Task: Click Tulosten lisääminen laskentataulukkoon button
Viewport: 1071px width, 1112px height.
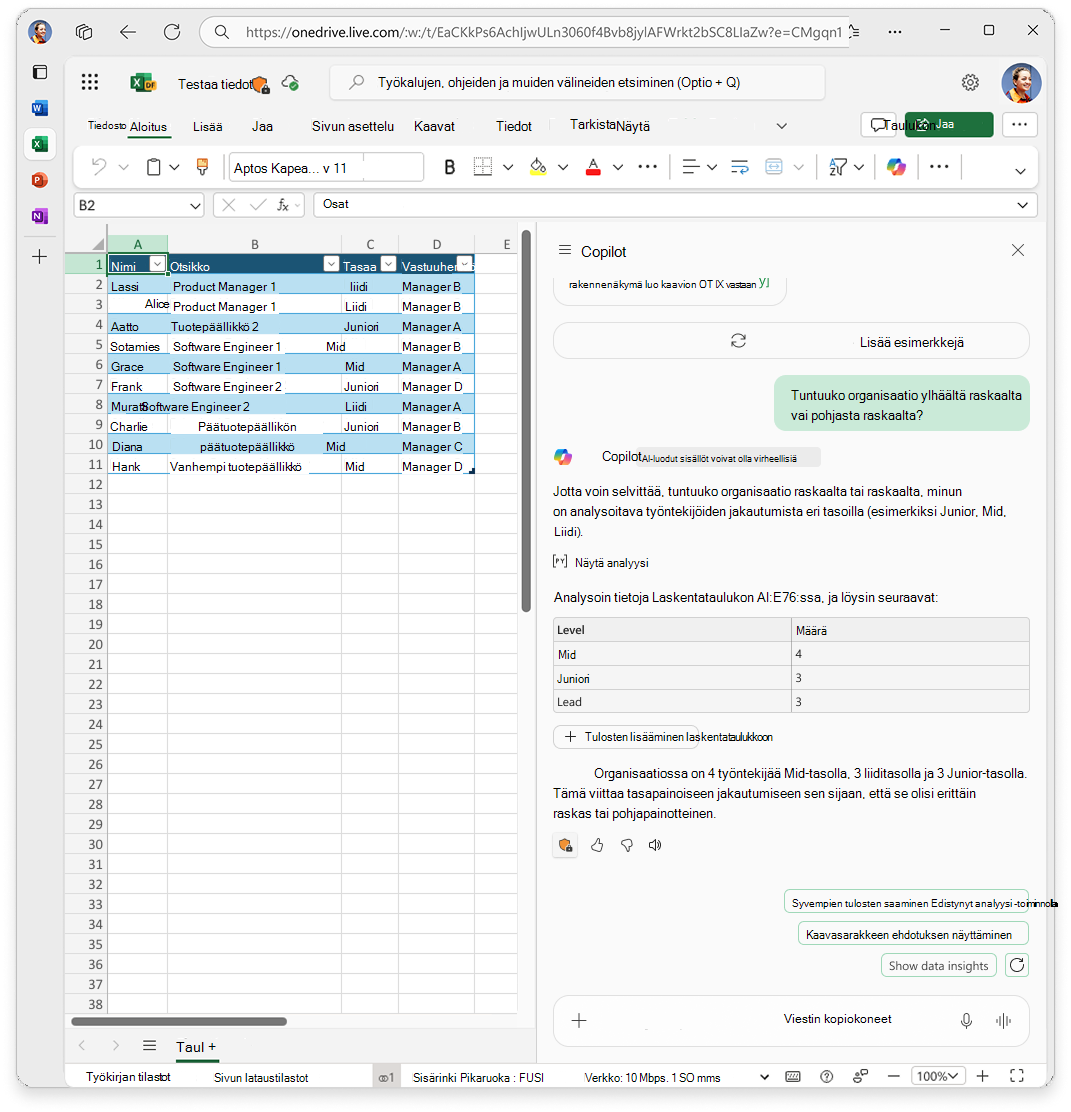Action: click(625, 737)
